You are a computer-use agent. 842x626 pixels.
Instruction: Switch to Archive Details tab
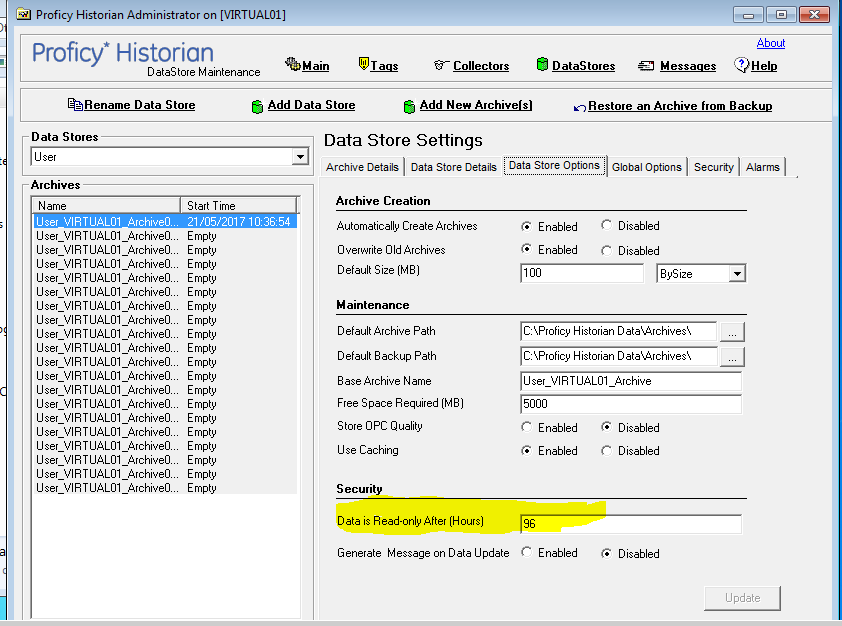coord(362,167)
